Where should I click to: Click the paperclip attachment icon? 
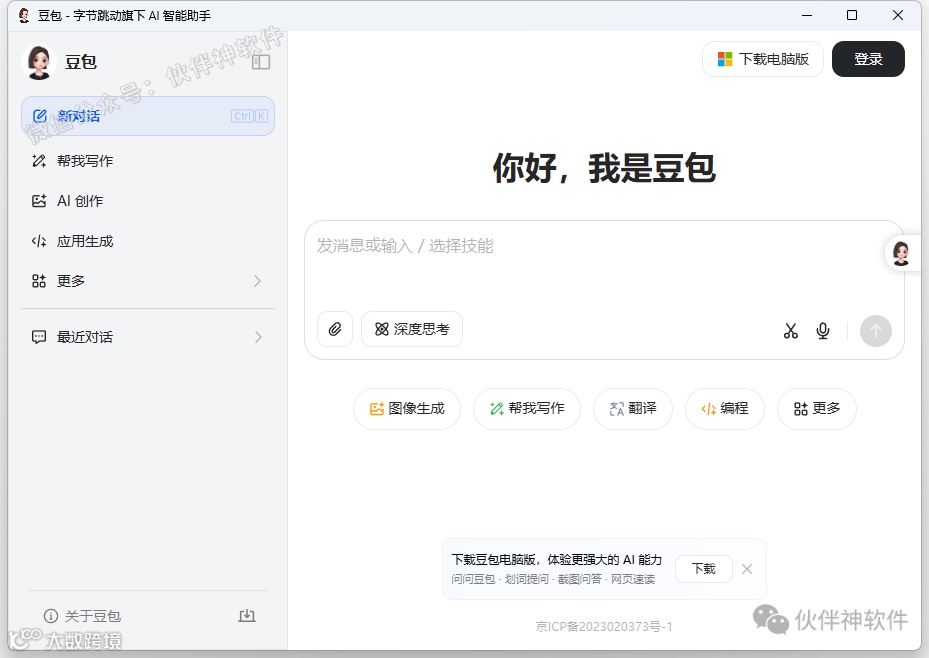pyautogui.click(x=335, y=329)
